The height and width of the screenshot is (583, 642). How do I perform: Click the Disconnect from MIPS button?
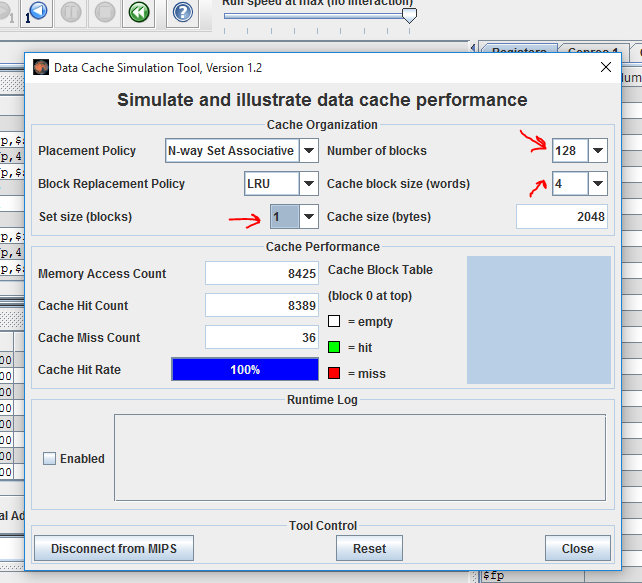pyautogui.click(x=114, y=548)
